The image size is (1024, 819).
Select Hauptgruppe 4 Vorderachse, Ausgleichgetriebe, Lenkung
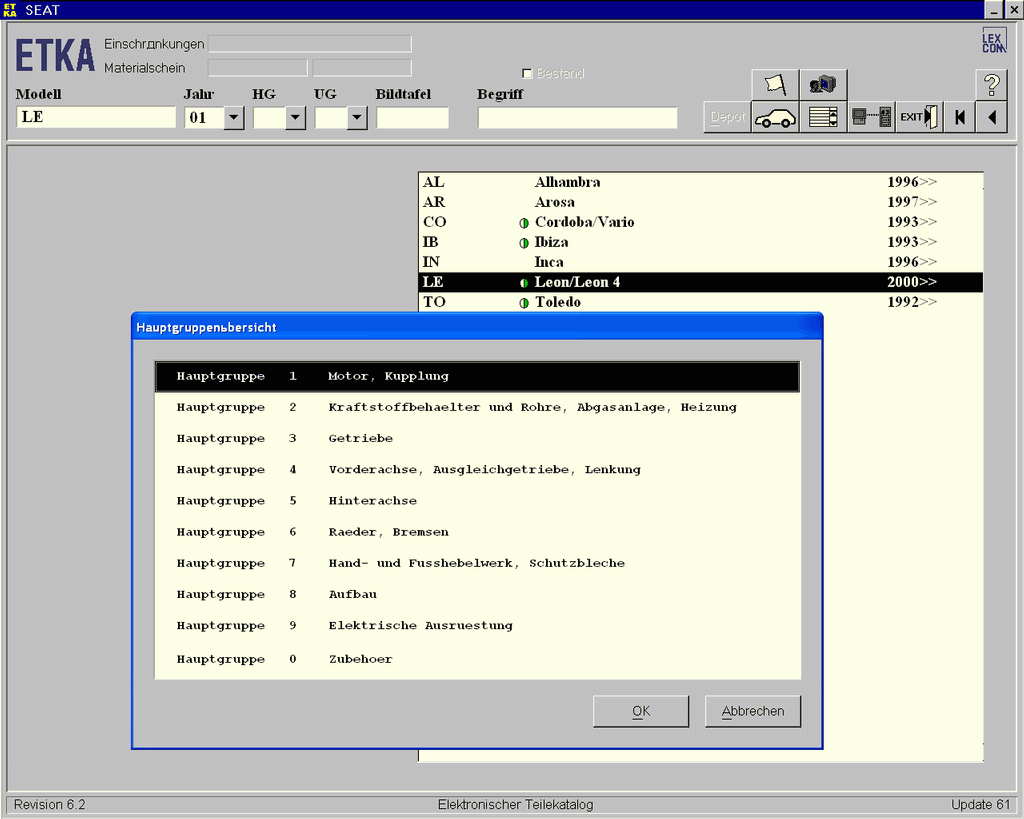coord(477,470)
